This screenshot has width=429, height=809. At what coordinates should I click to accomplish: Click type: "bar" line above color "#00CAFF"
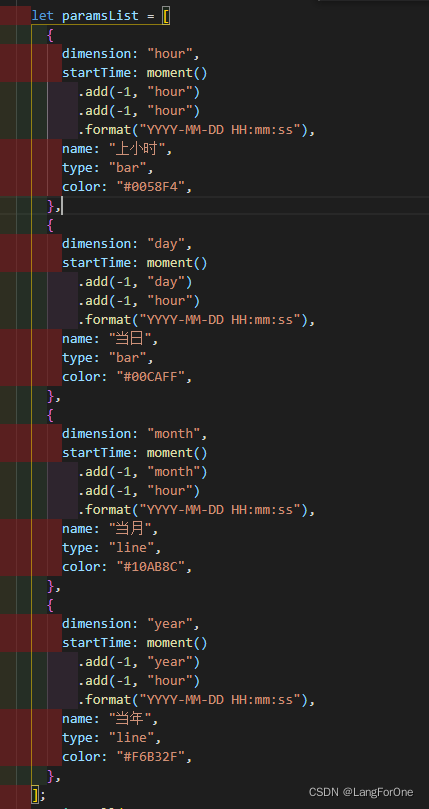pyautogui.click(x=108, y=358)
